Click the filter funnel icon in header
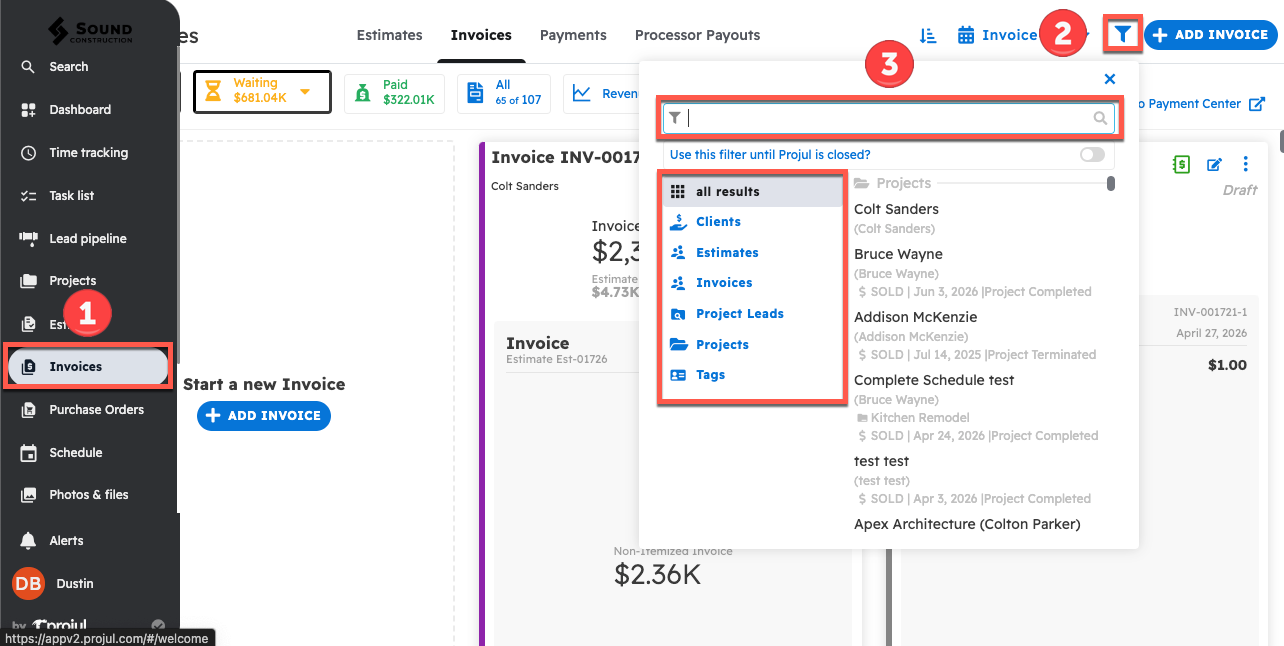 click(1124, 35)
